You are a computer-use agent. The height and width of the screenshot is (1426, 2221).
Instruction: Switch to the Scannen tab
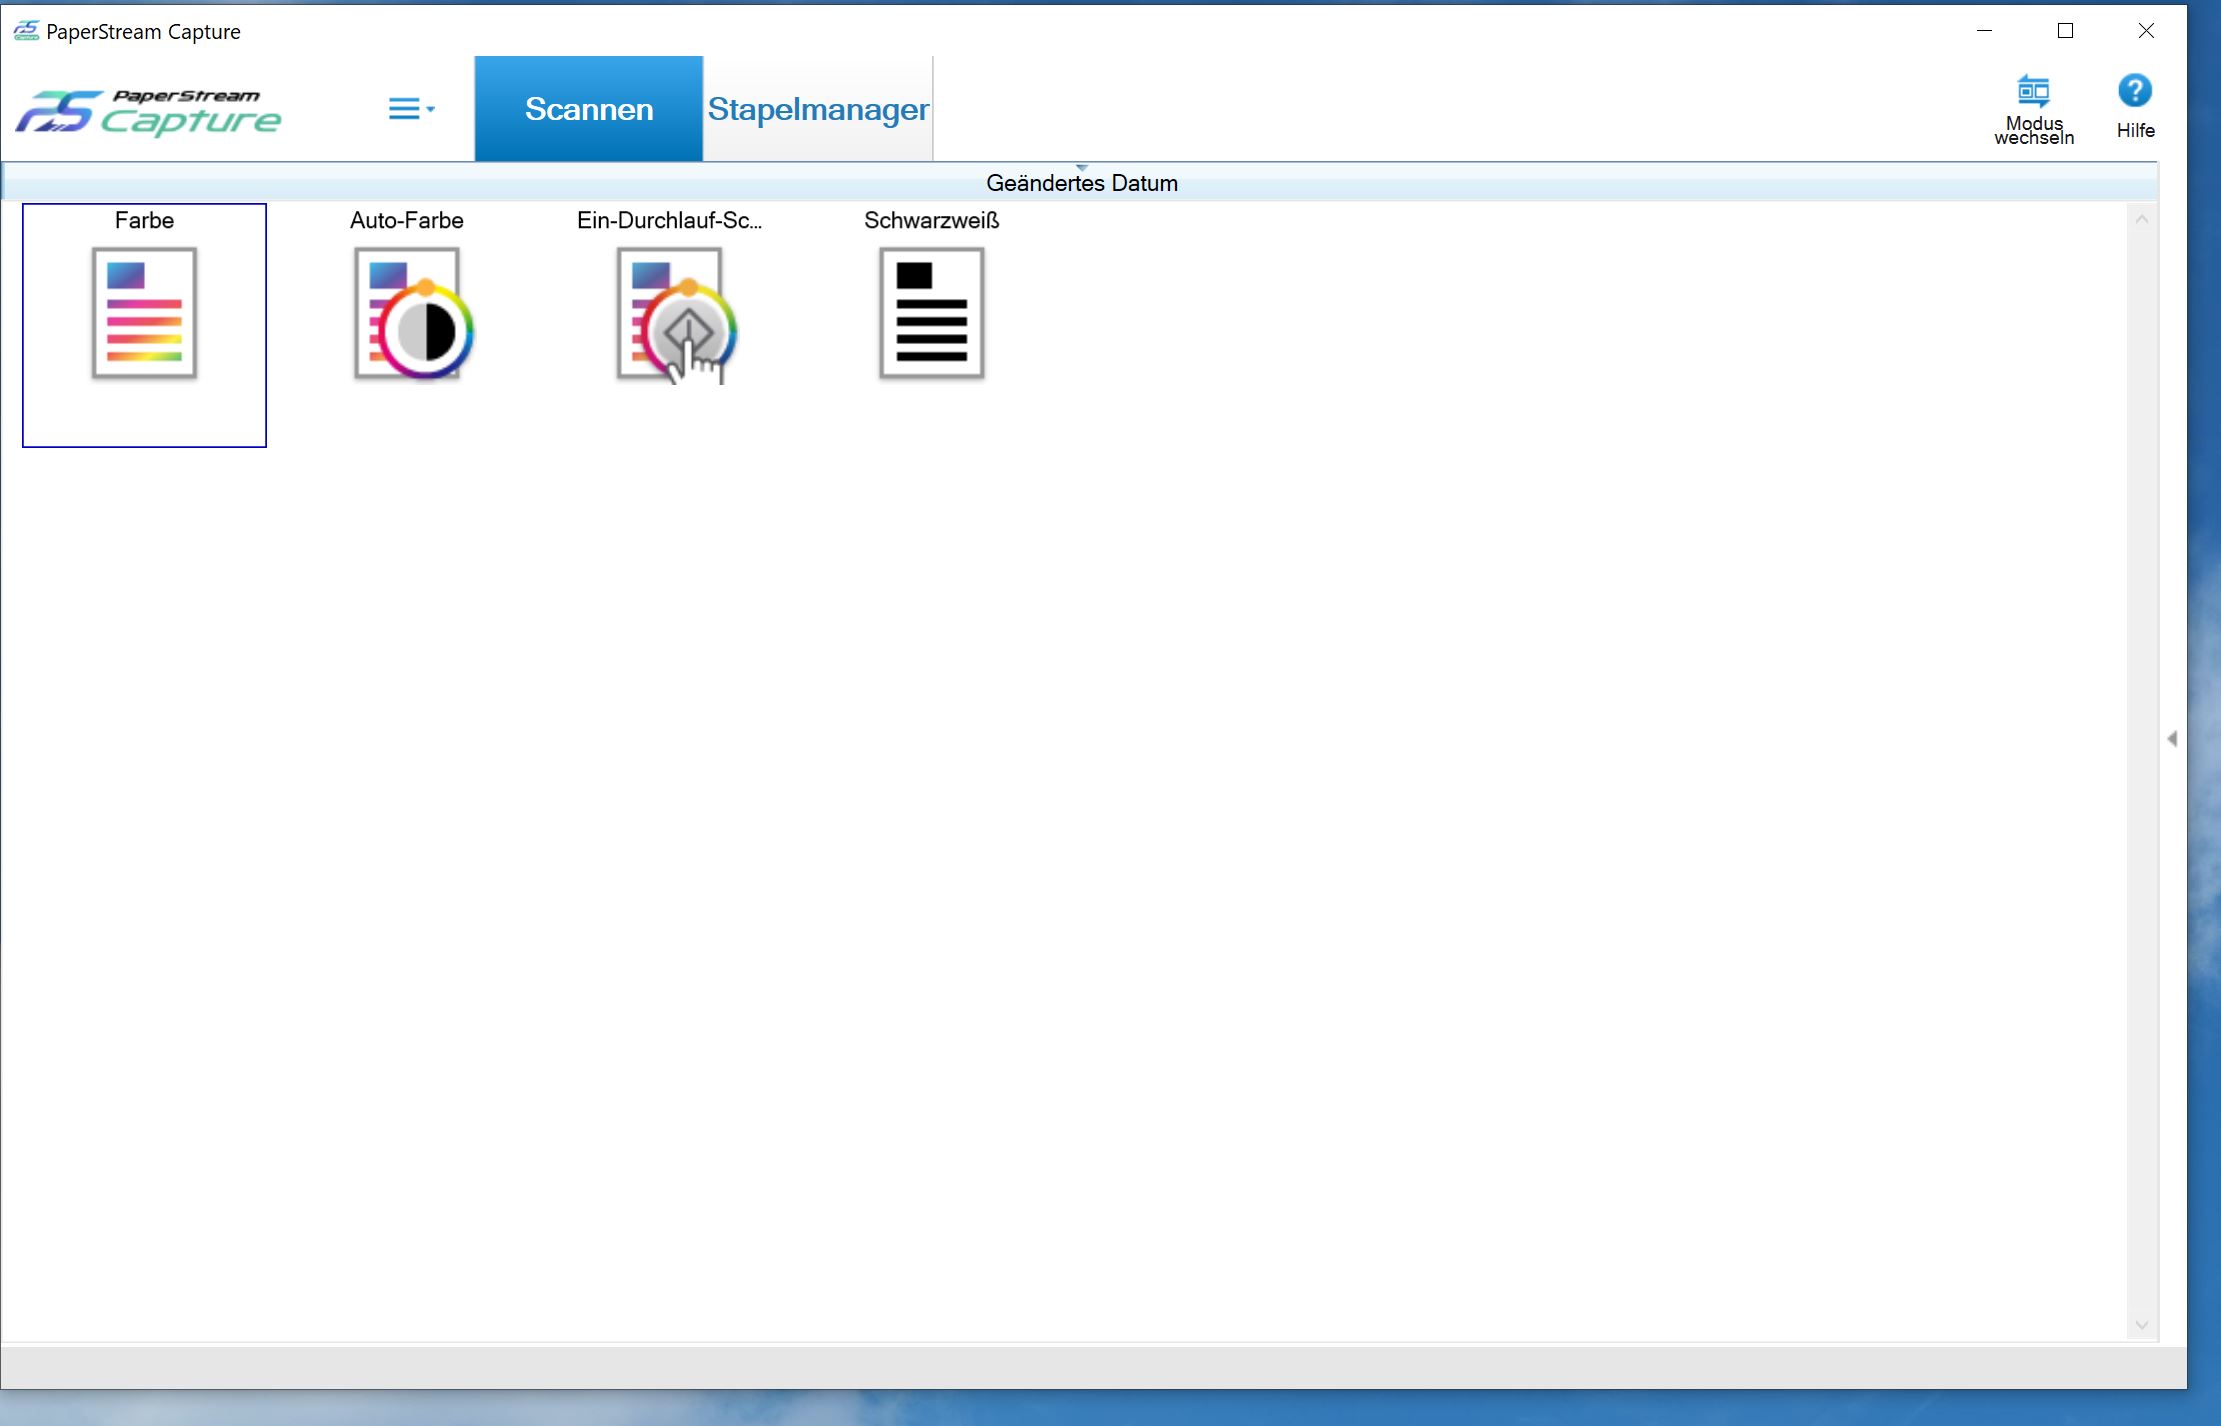pyautogui.click(x=588, y=109)
